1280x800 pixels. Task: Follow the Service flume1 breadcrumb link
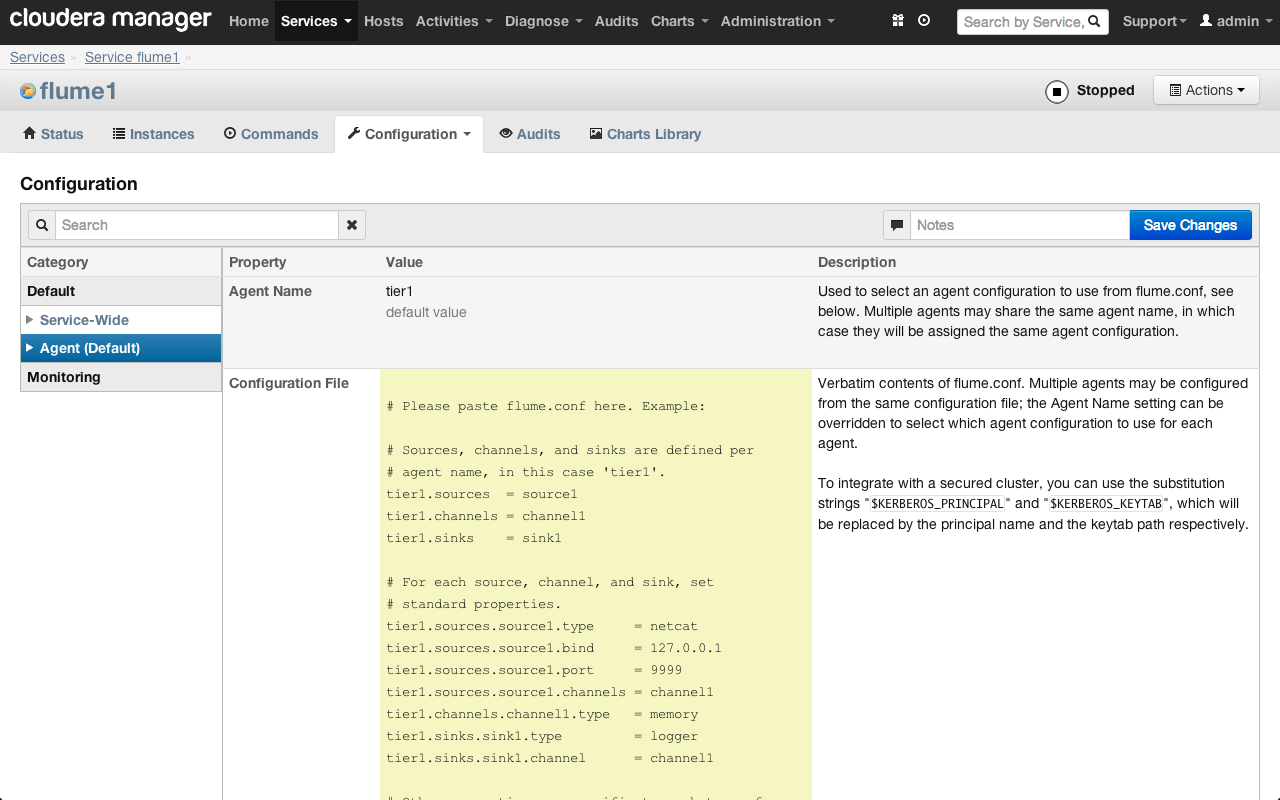[132, 57]
